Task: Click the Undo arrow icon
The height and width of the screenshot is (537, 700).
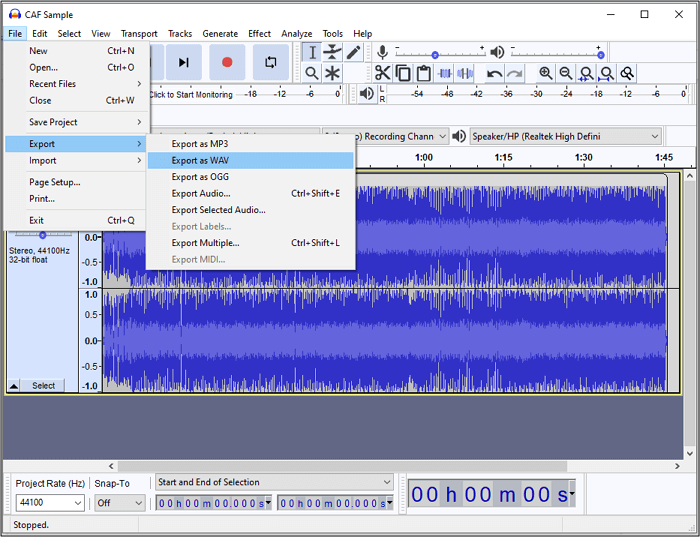Action: 494,73
